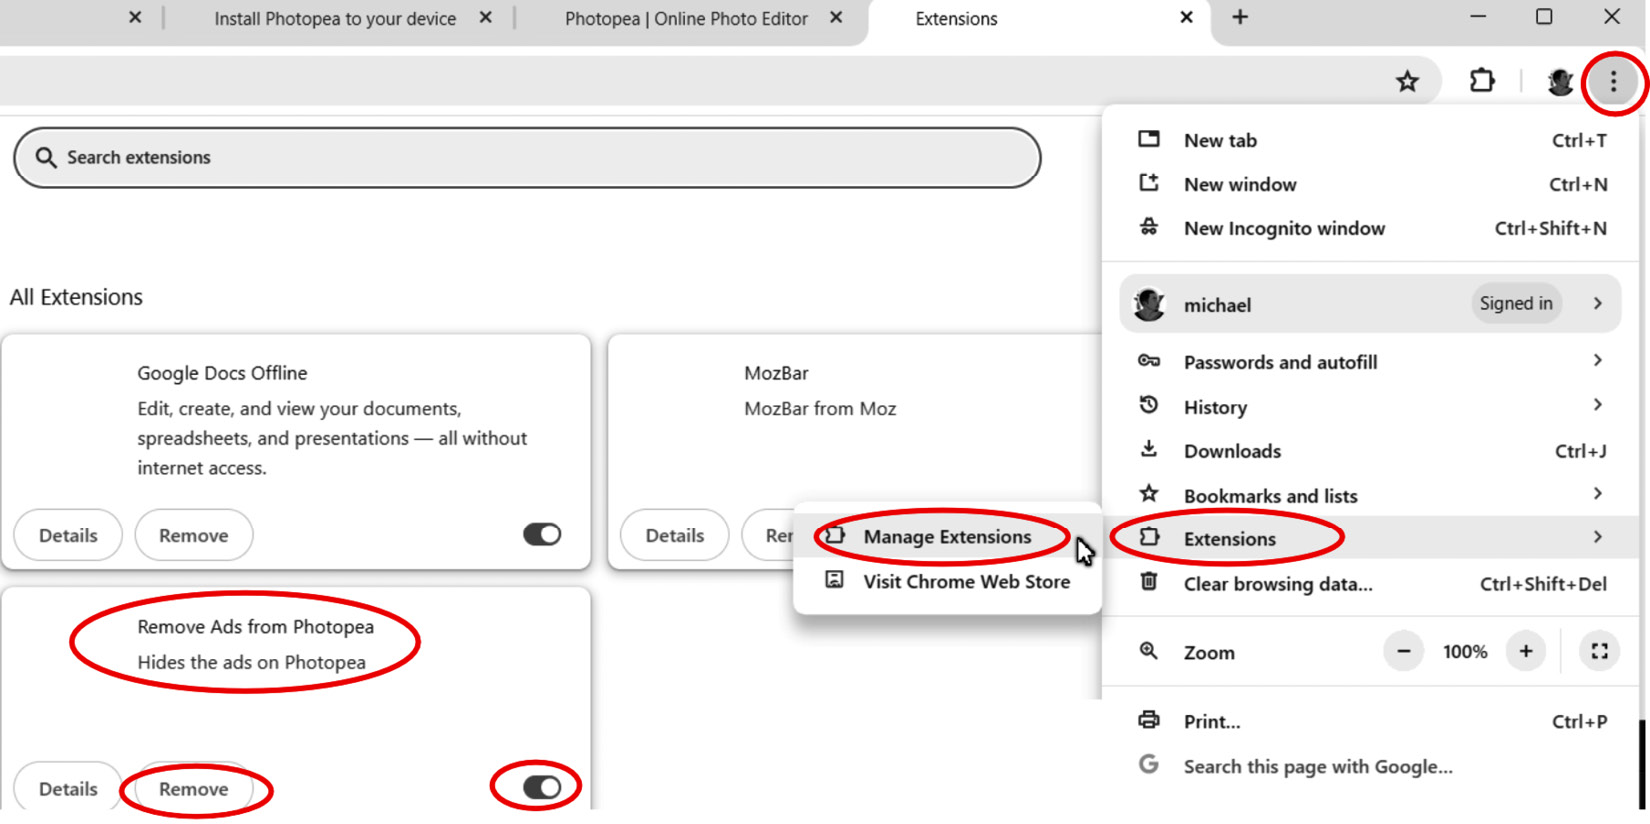
Task: Select Clear browsing data menu item
Action: tap(1371, 584)
